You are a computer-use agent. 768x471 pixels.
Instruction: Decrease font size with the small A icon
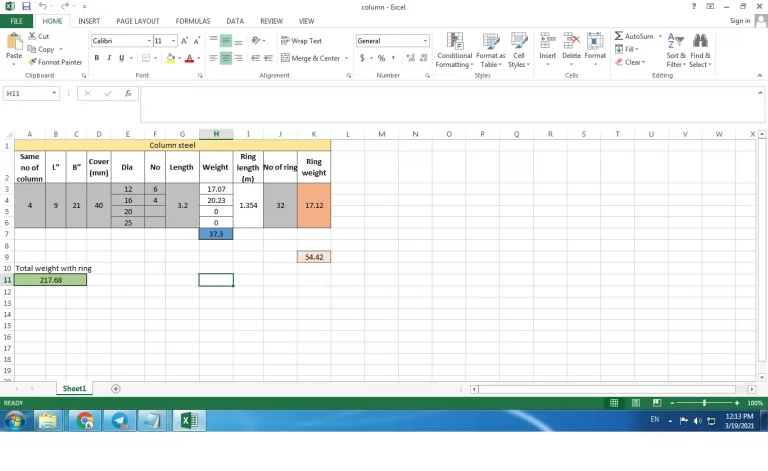point(196,41)
